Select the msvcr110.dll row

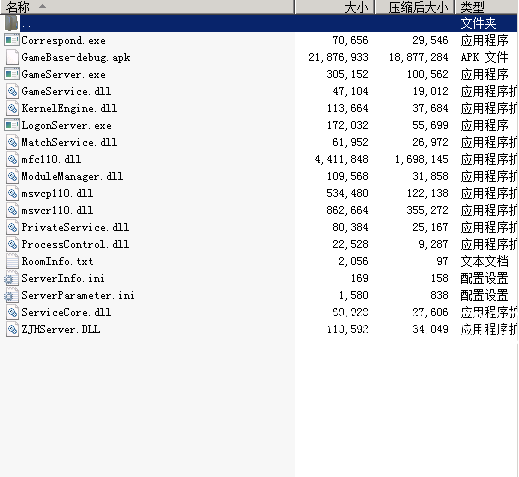click(259, 210)
